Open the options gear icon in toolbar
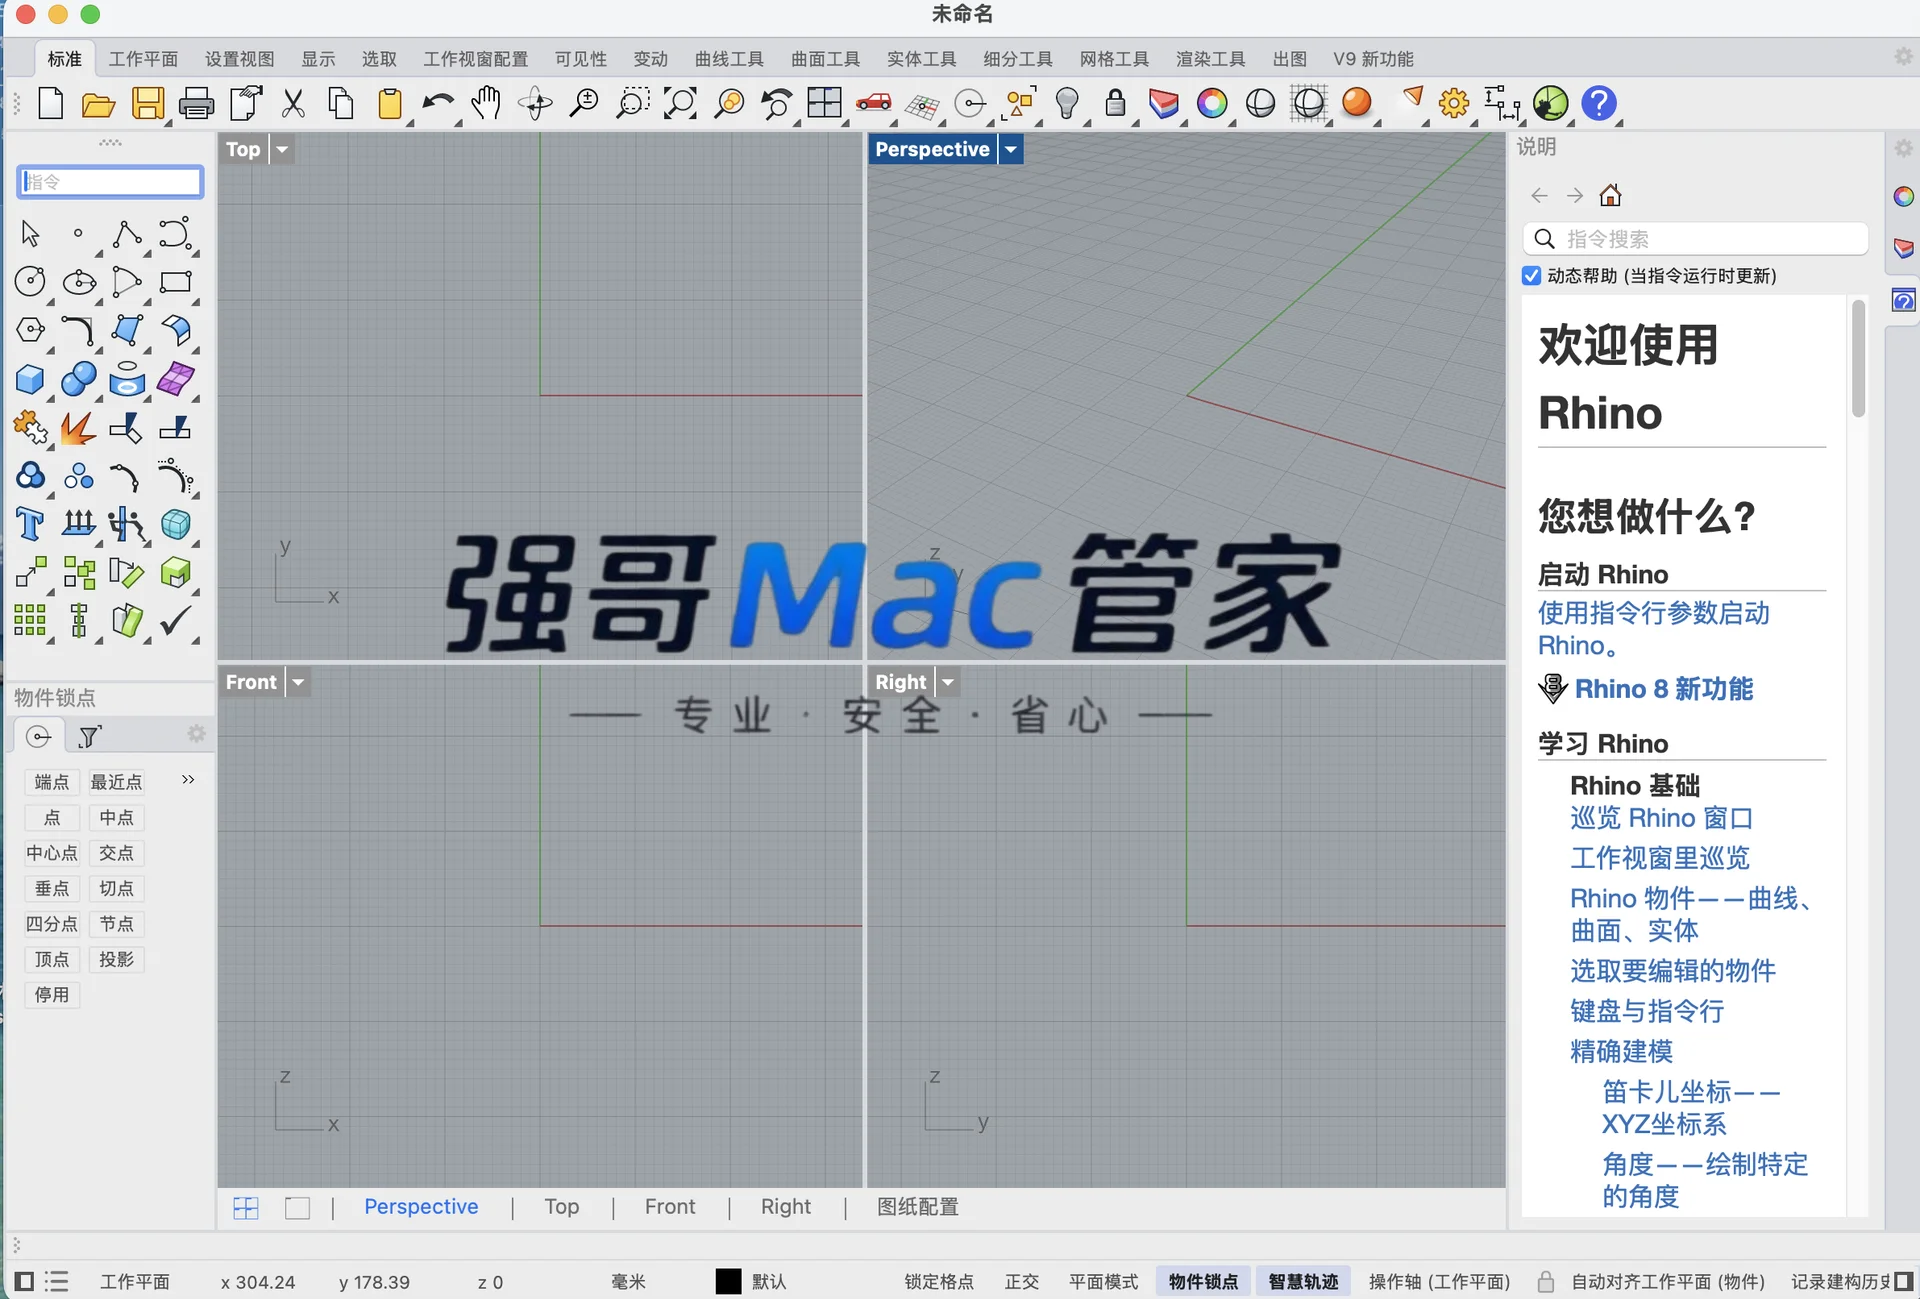 click(x=1454, y=103)
